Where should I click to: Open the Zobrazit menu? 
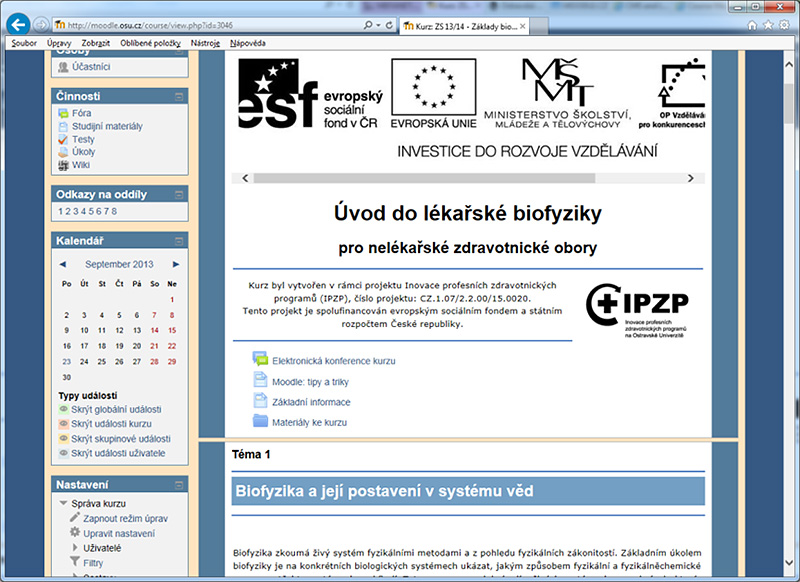96,43
